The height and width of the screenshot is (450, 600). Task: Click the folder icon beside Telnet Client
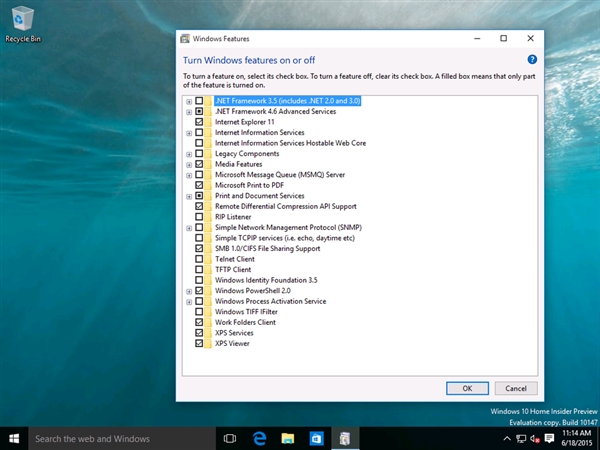point(208,259)
